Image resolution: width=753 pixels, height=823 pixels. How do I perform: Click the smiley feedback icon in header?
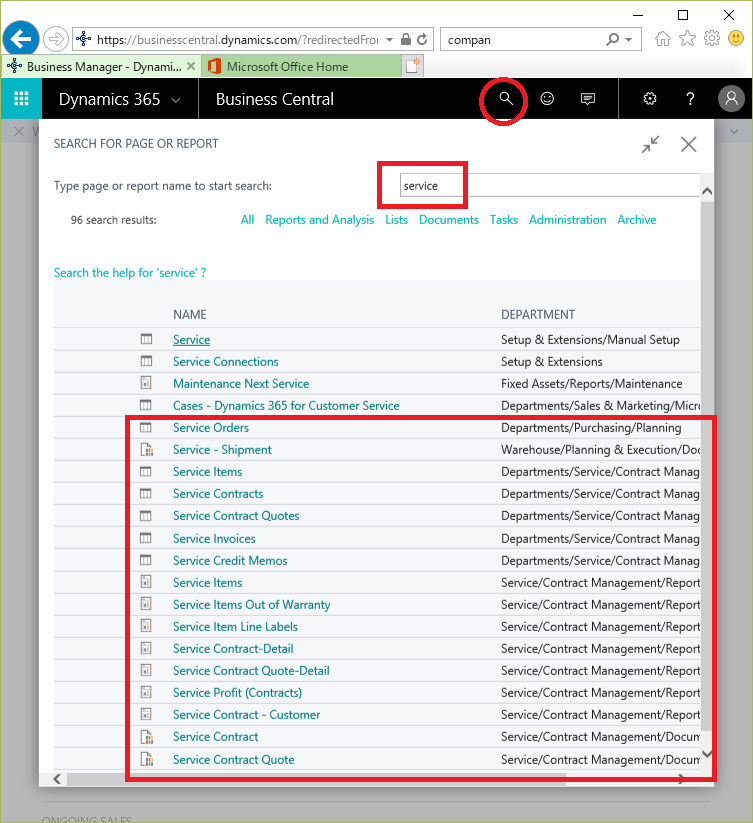pyautogui.click(x=547, y=99)
